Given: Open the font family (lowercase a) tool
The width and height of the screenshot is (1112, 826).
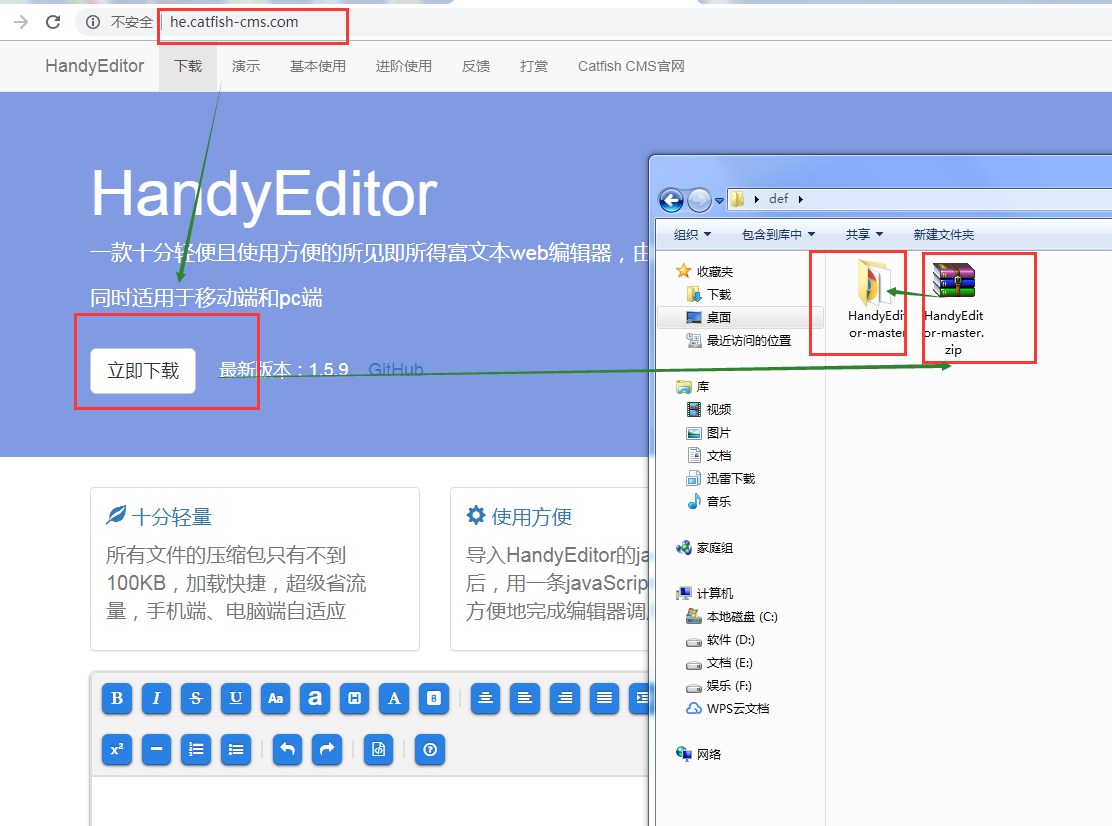Looking at the screenshot, I should click(x=315, y=698).
